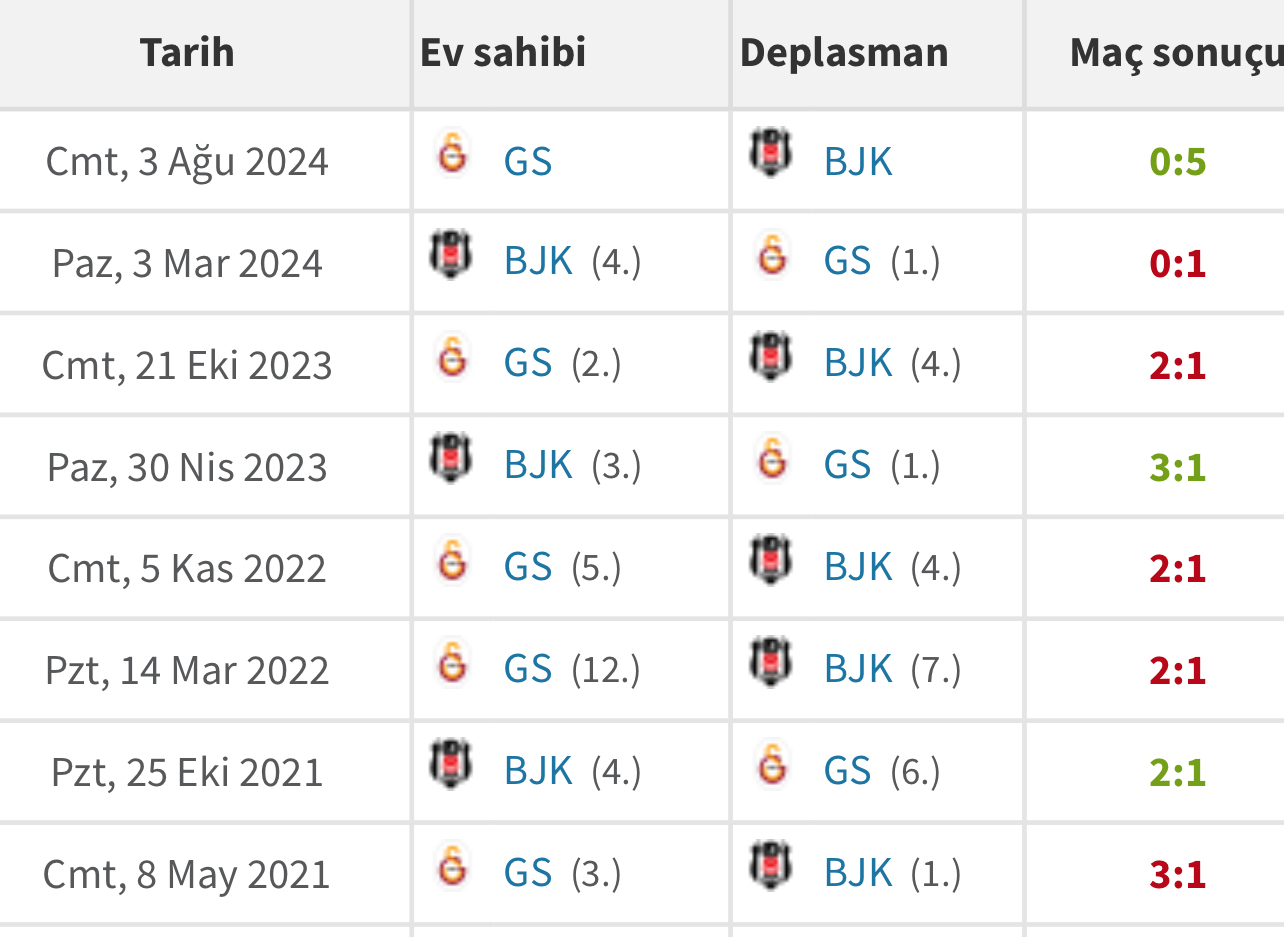Viewport: 1284px width, 937px height.
Task: Click Beşiktaş crest in 8 May 2021 row
Action: coord(770,867)
